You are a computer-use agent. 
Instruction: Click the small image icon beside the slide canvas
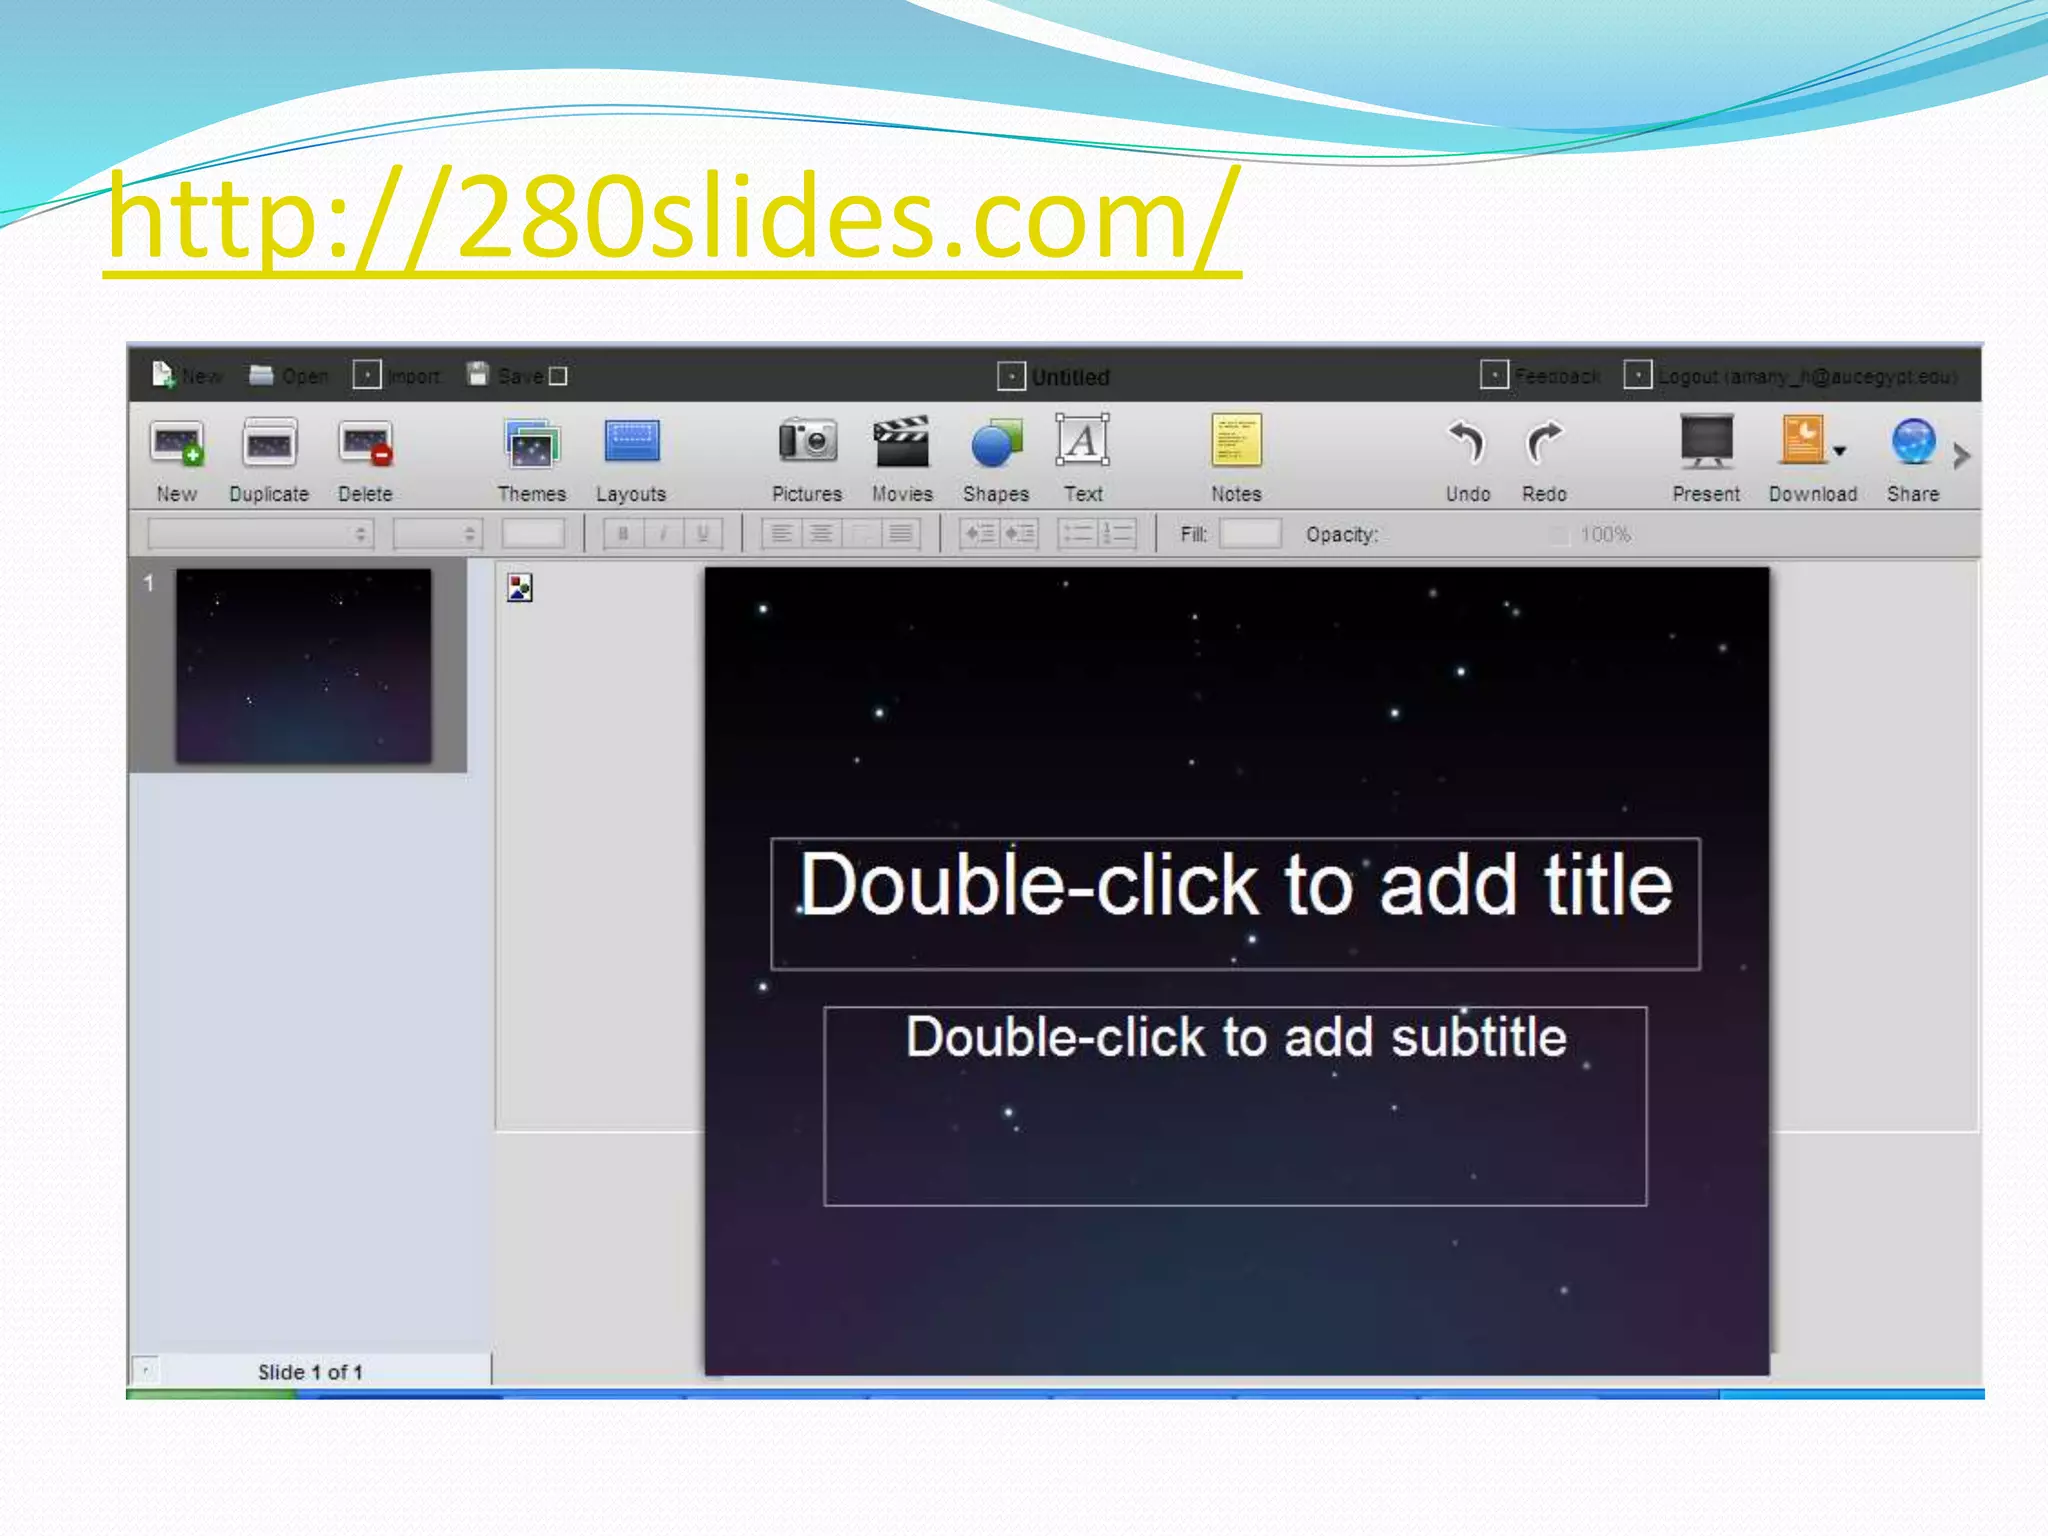pos(520,588)
